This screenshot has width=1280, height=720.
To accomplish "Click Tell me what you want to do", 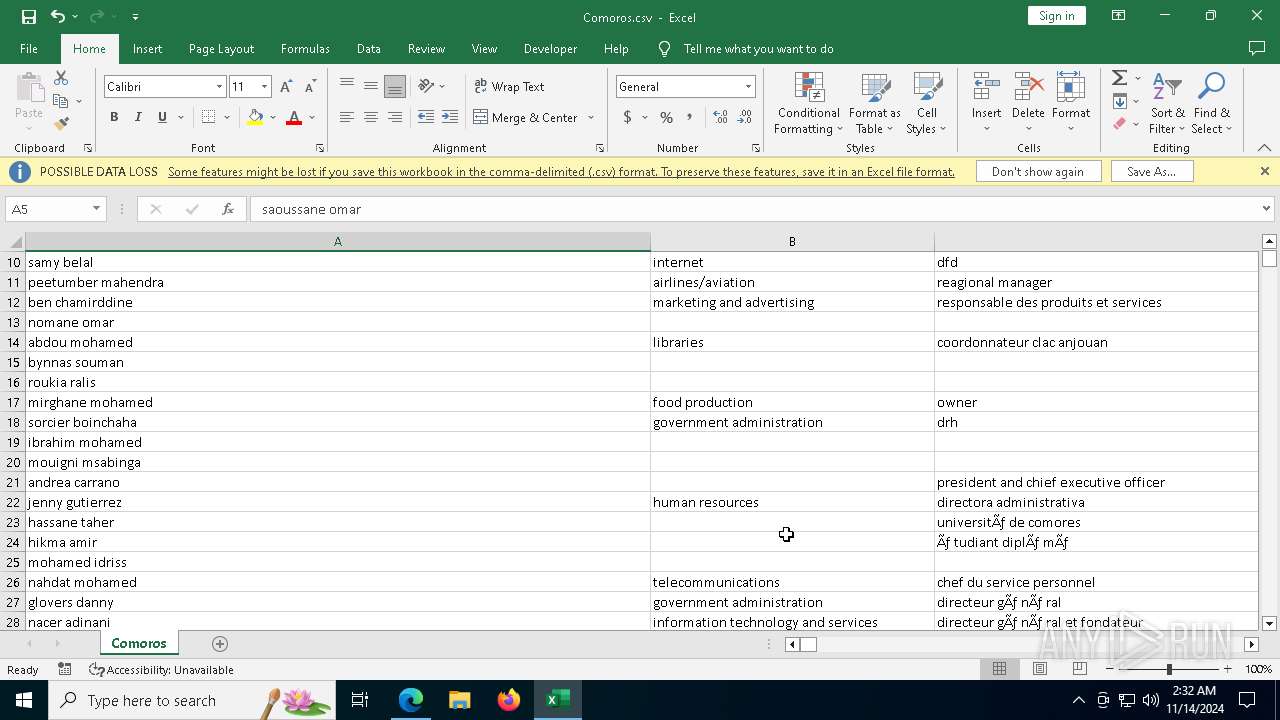I will coord(758,48).
